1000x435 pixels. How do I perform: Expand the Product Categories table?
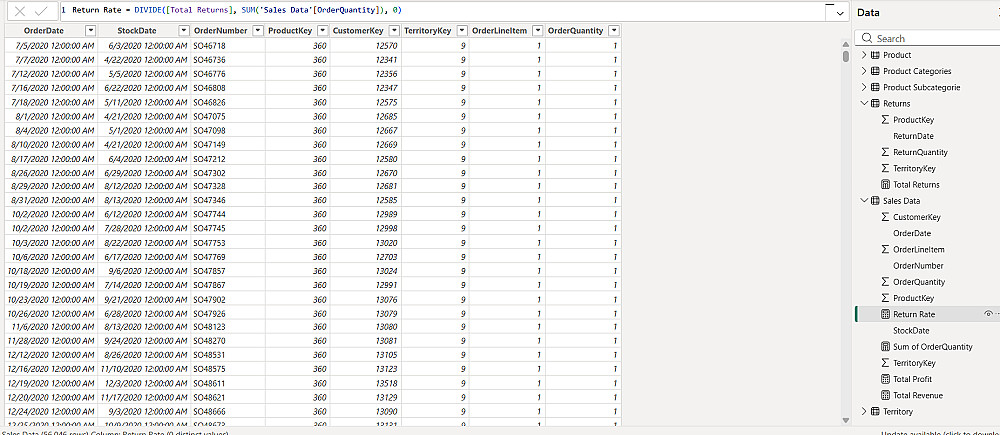point(864,71)
